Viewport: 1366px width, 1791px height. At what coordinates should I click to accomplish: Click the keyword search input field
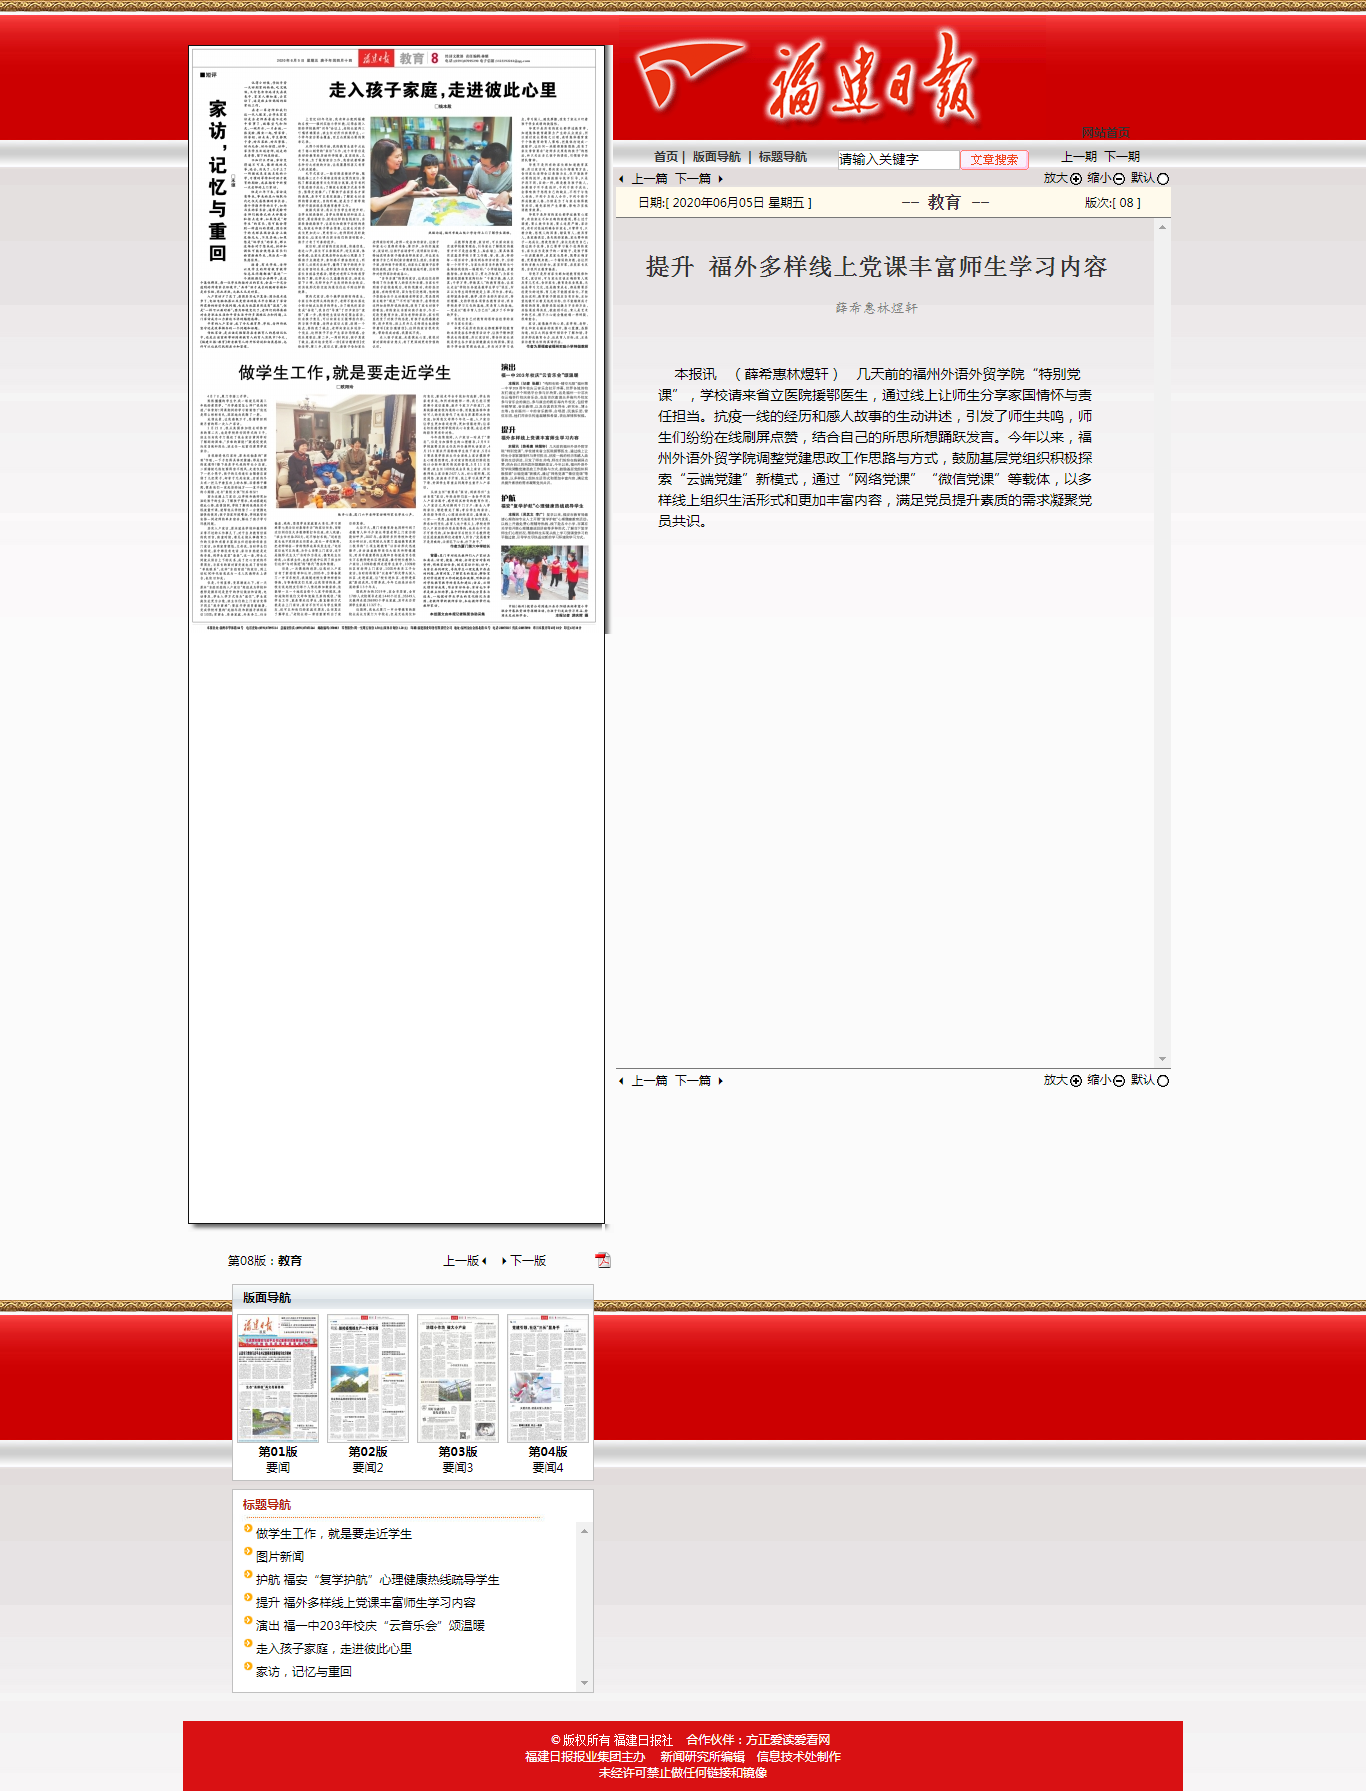click(x=897, y=160)
